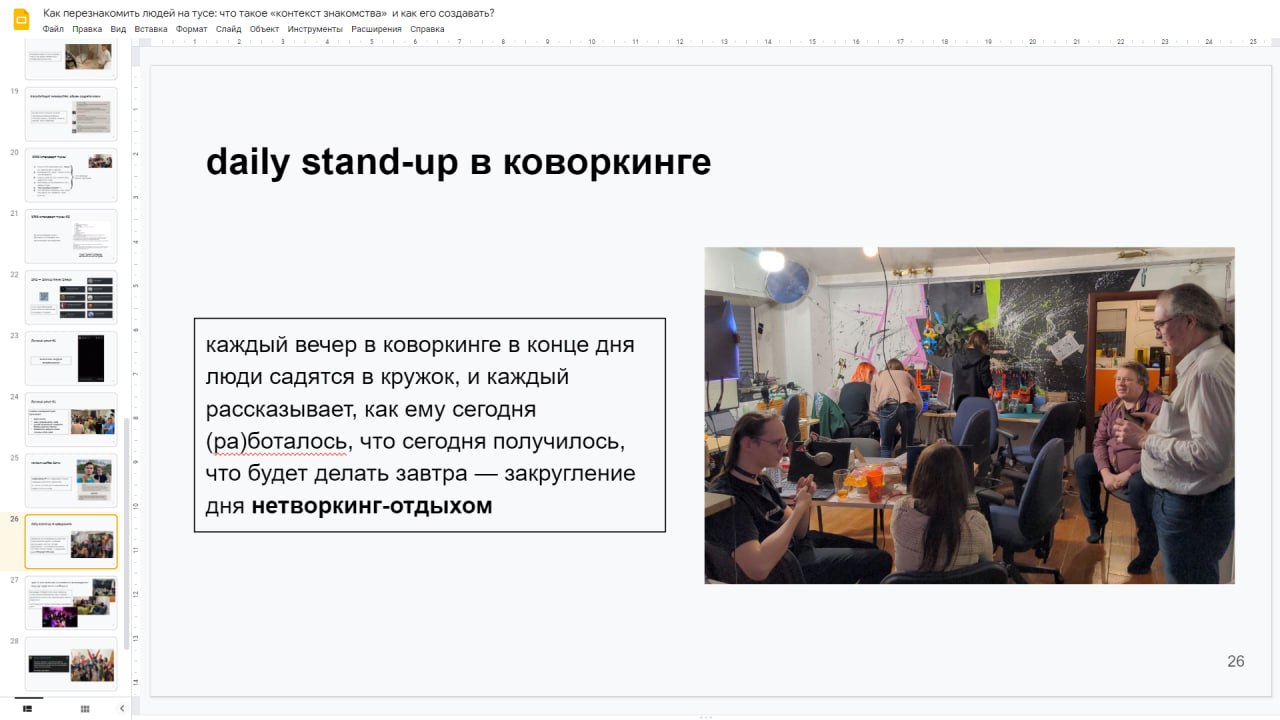This screenshot has width=1280, height=720.
Task: Open the Расширения menu
Action: pos(376,29)
